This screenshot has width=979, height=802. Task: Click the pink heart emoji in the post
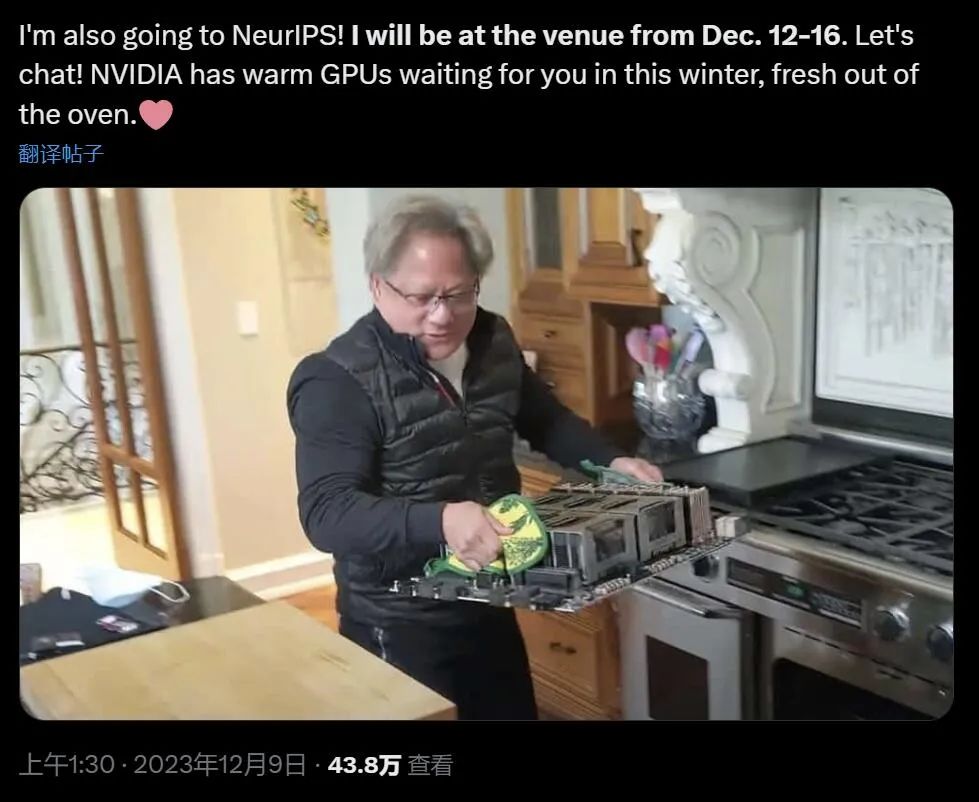155,115
